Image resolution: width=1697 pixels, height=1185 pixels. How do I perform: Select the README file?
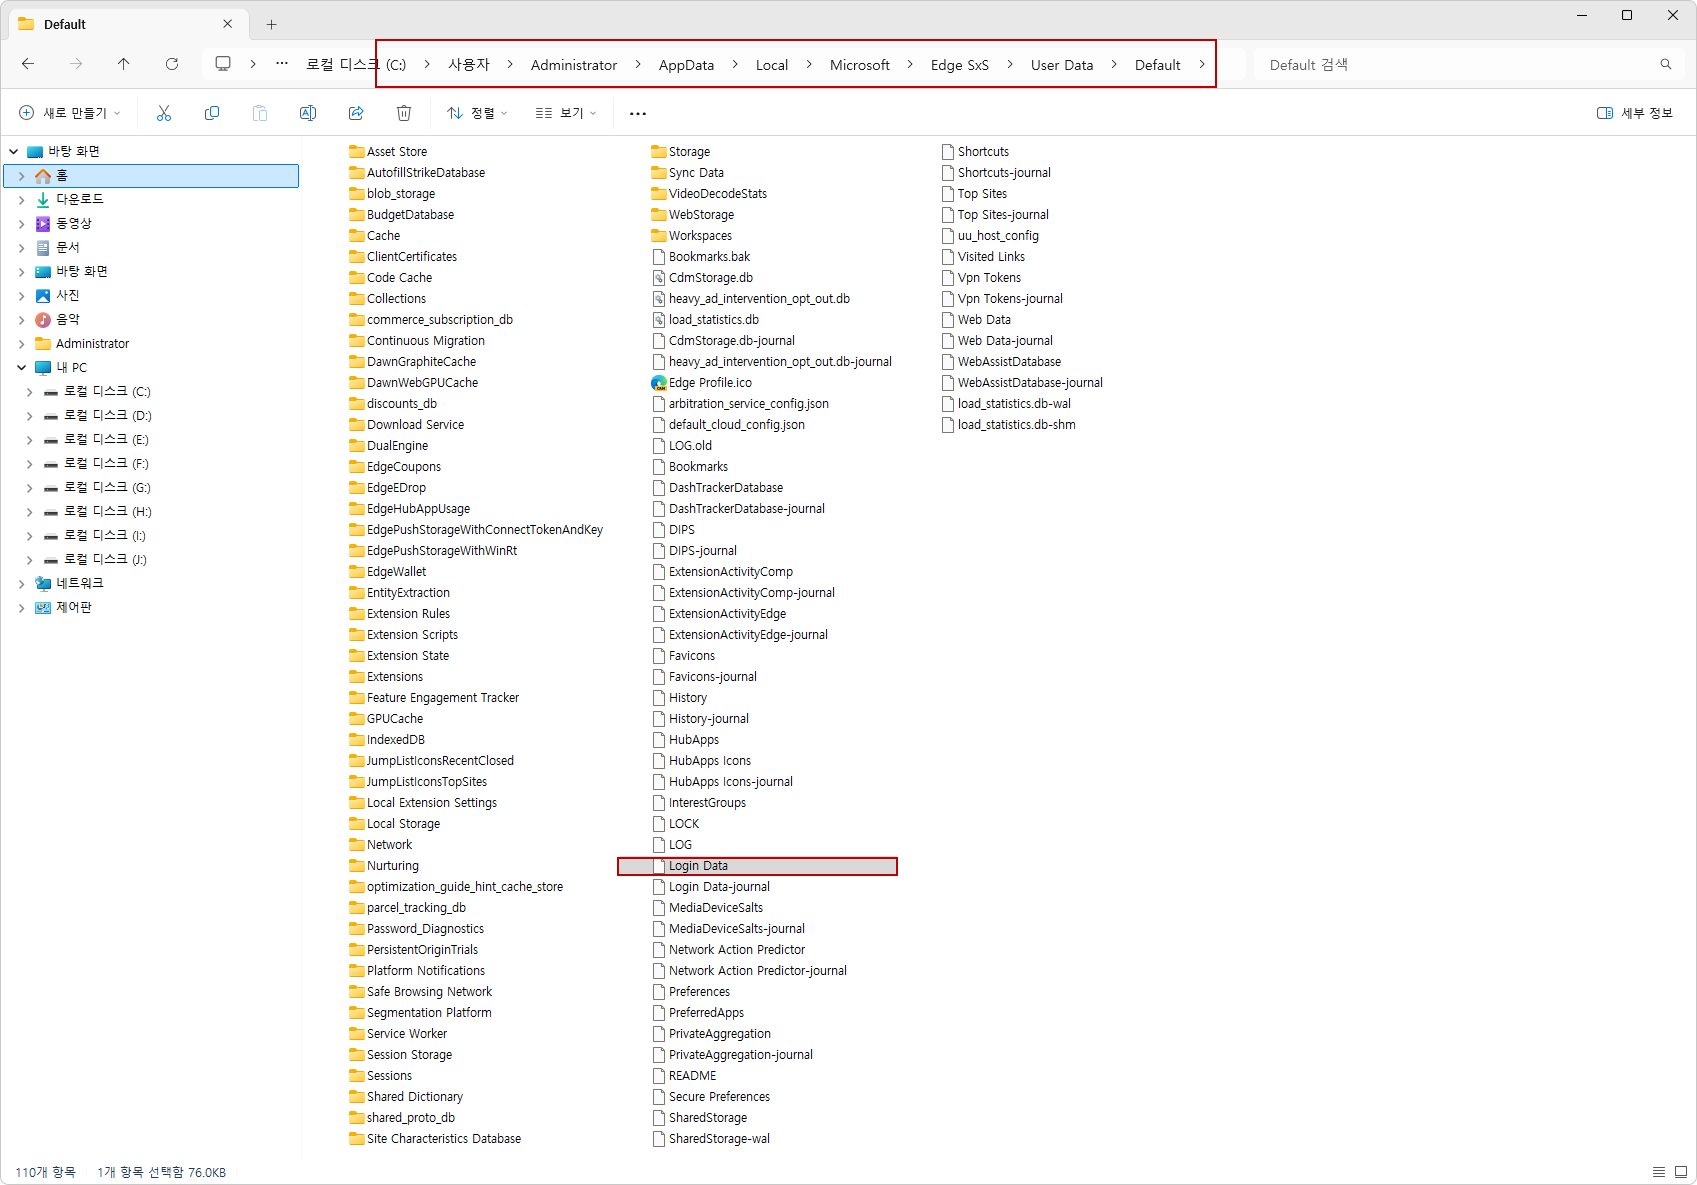pyautogui.click(x=685, y=1076)
